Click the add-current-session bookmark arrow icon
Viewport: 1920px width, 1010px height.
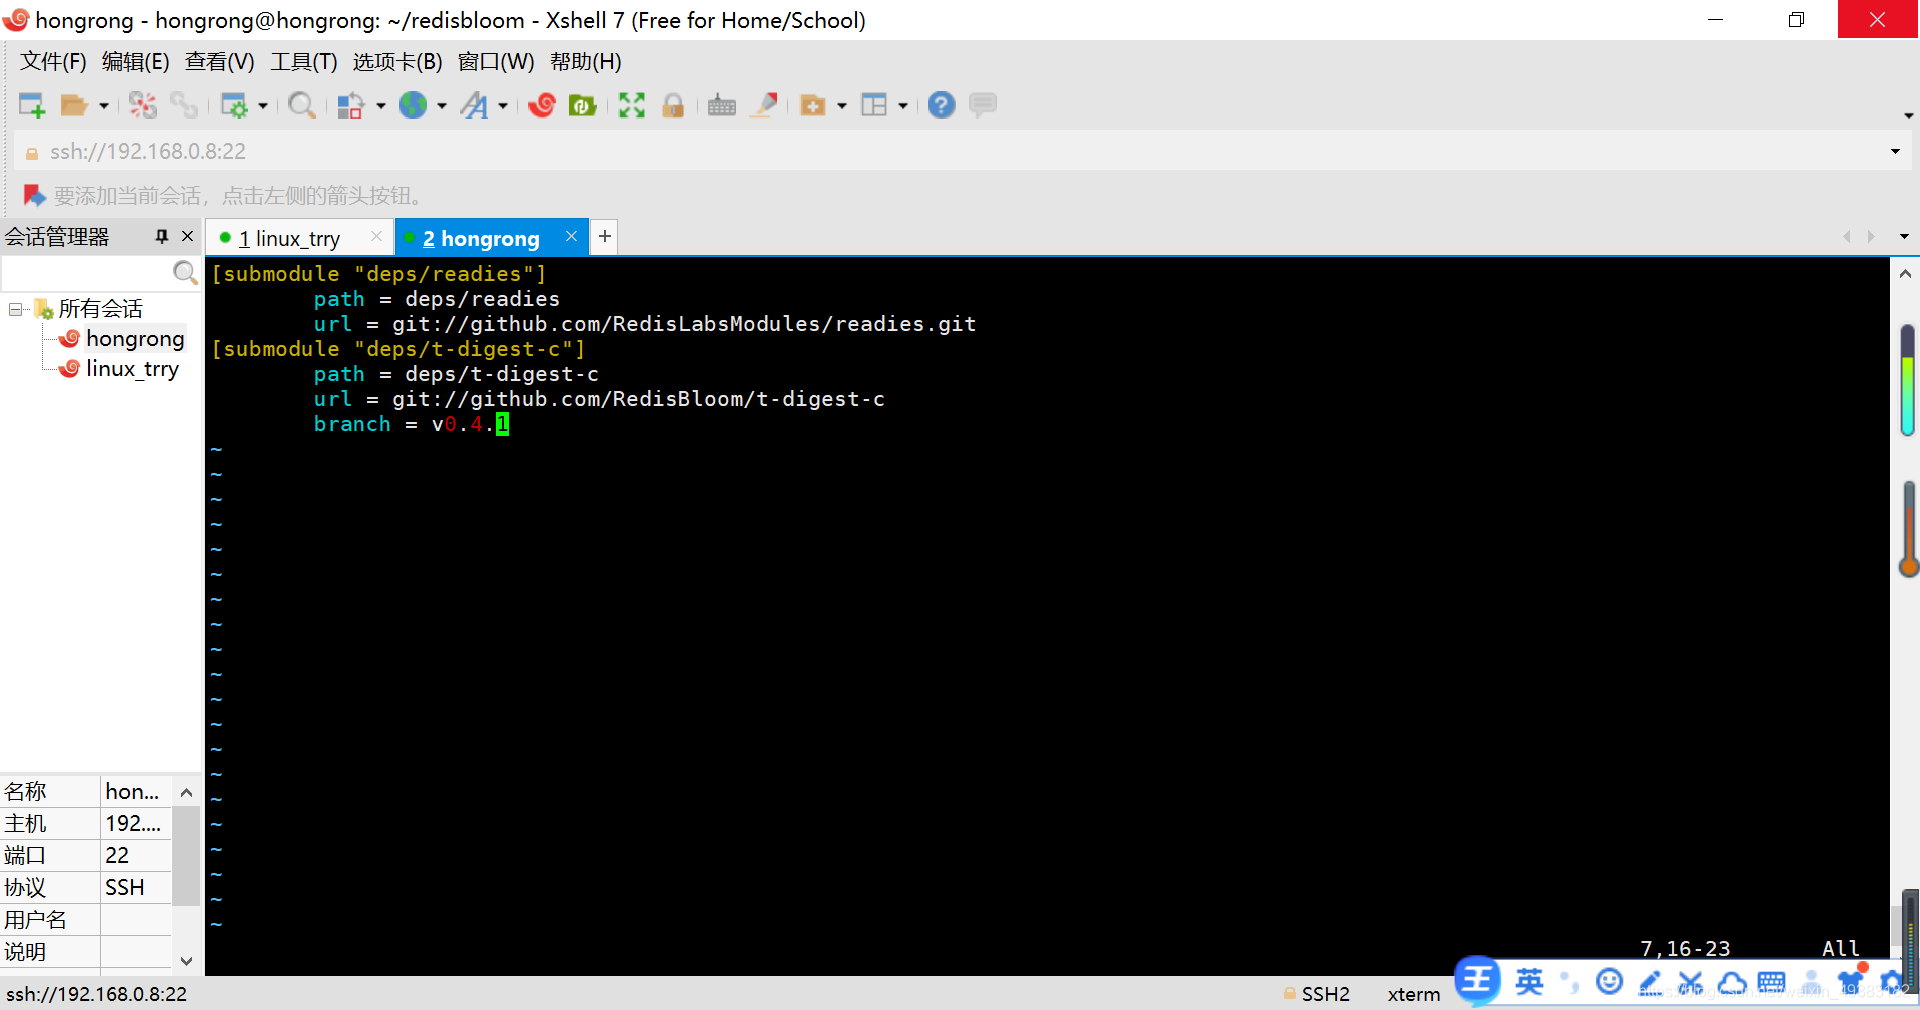pyautogui.click(x=34, y=195)
